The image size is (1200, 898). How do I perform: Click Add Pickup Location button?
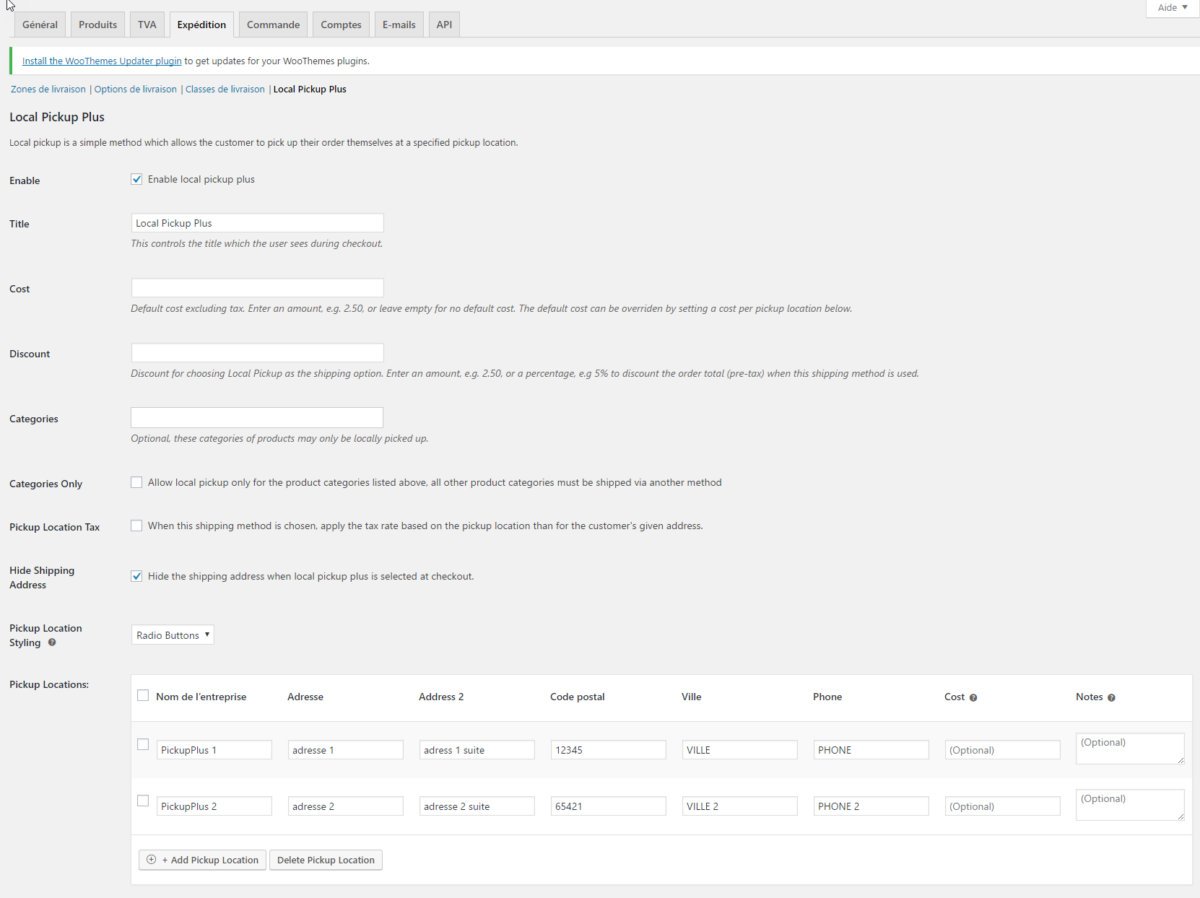(202, 860)
